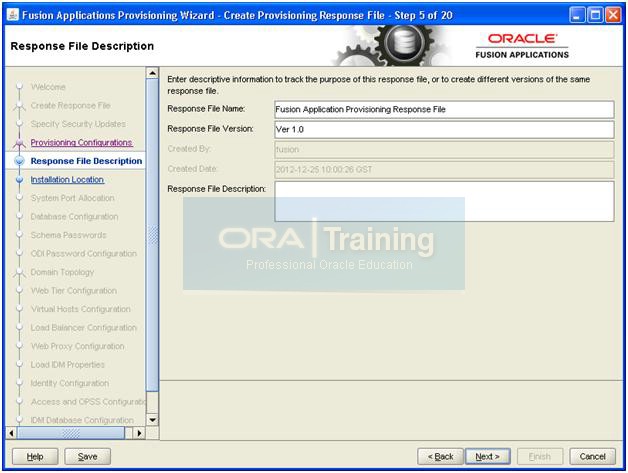Click the Provisioning Configurations step icon

click(x=18, y=143)
